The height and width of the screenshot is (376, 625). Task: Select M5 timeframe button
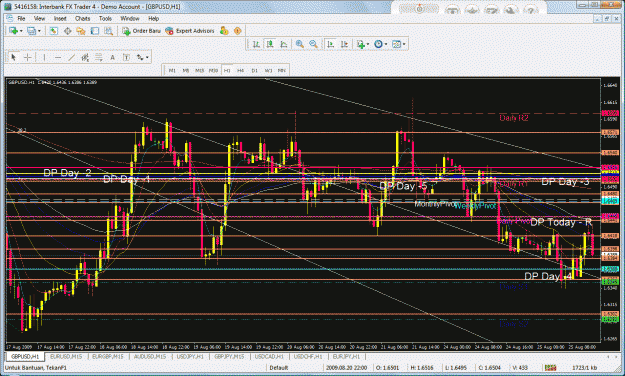186,70
